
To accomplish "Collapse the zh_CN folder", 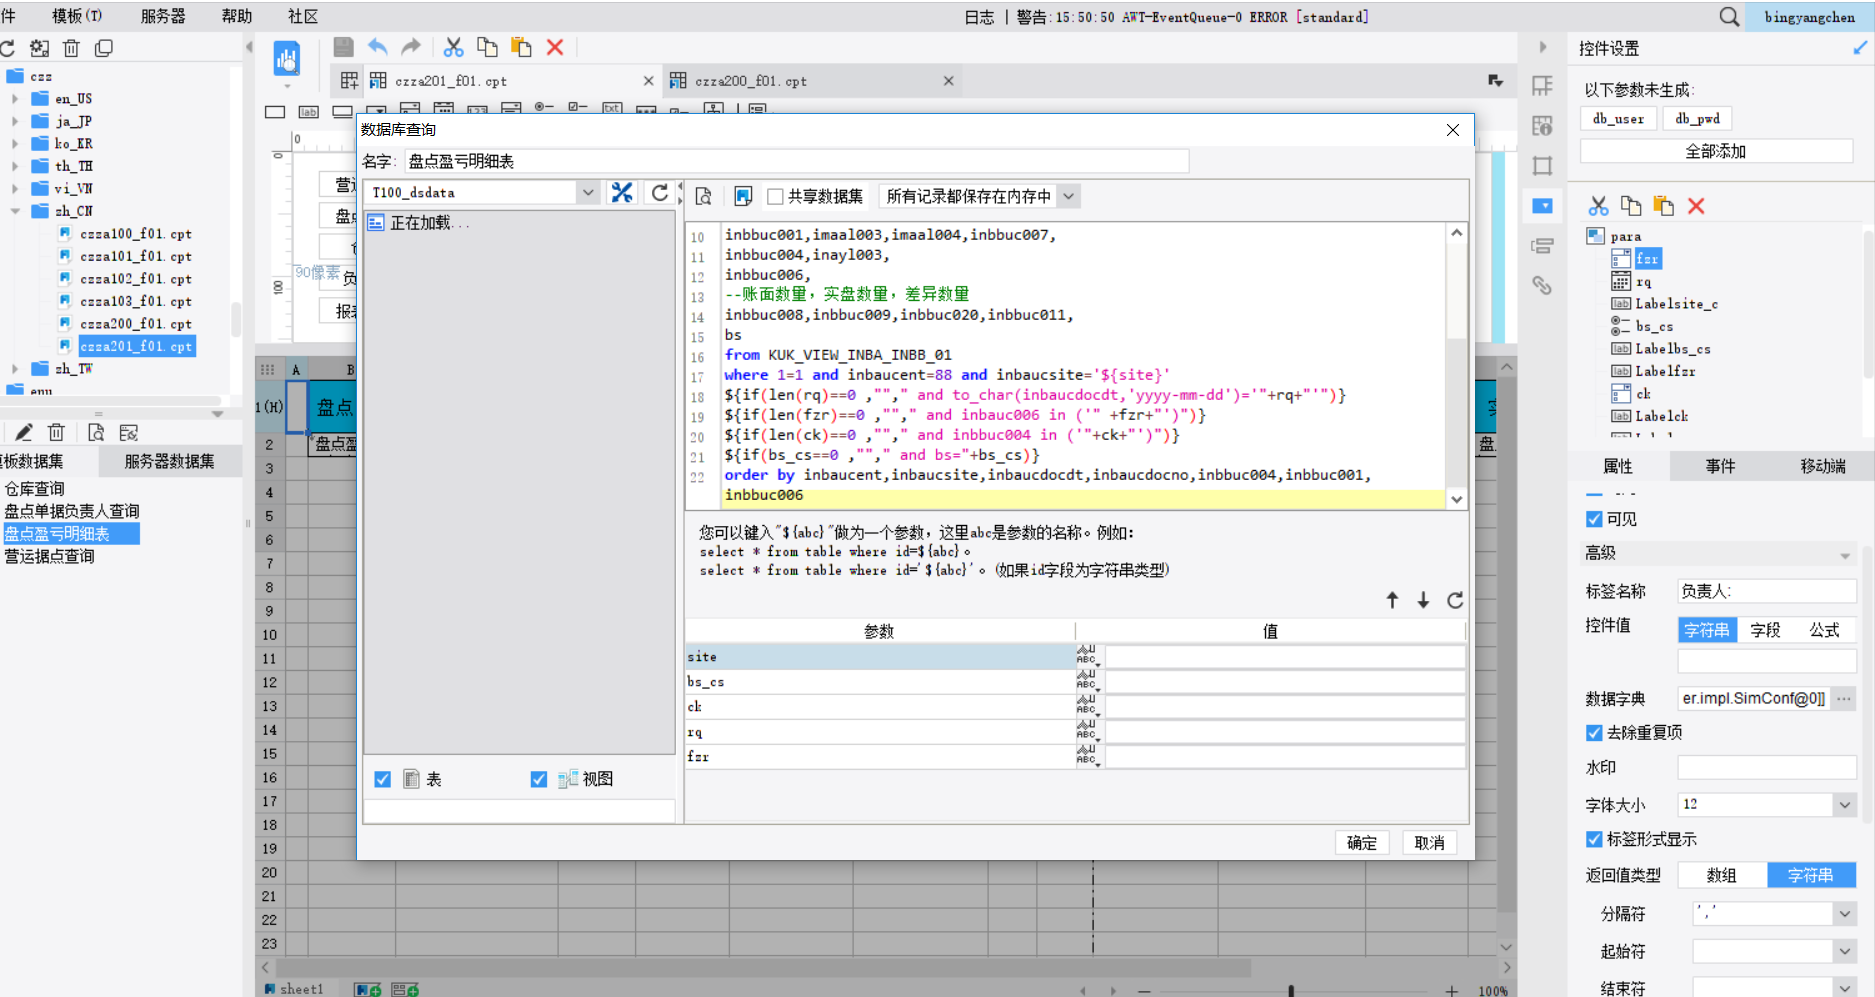I will coord(15,211).
